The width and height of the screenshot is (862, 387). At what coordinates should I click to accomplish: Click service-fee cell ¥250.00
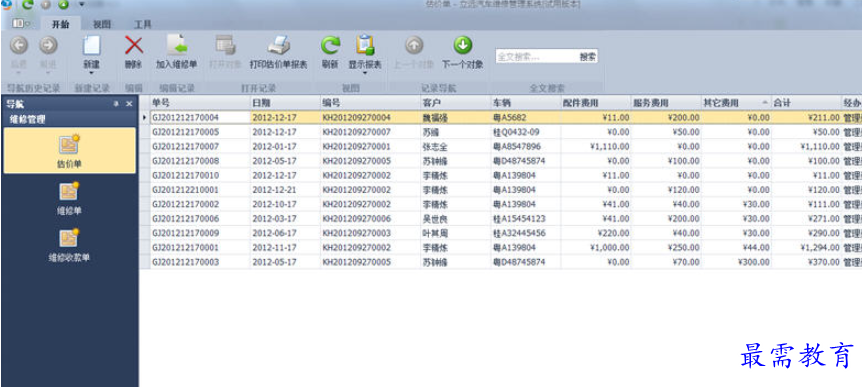666,247
